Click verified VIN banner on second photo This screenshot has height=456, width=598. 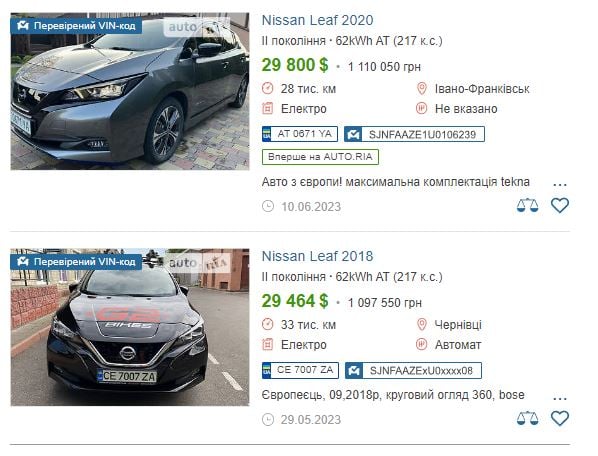click(76, 262)
